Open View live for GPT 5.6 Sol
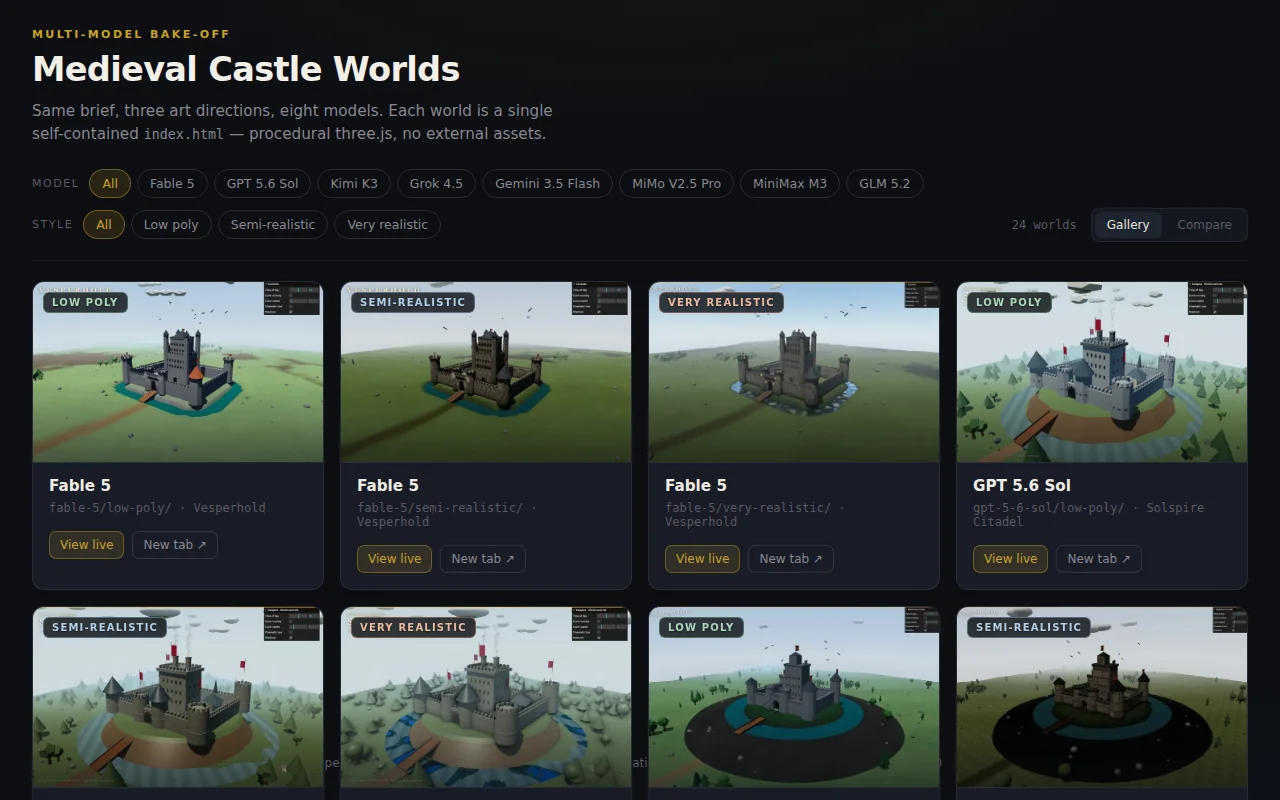The image size is (1280, 800). pos(1011,559)
